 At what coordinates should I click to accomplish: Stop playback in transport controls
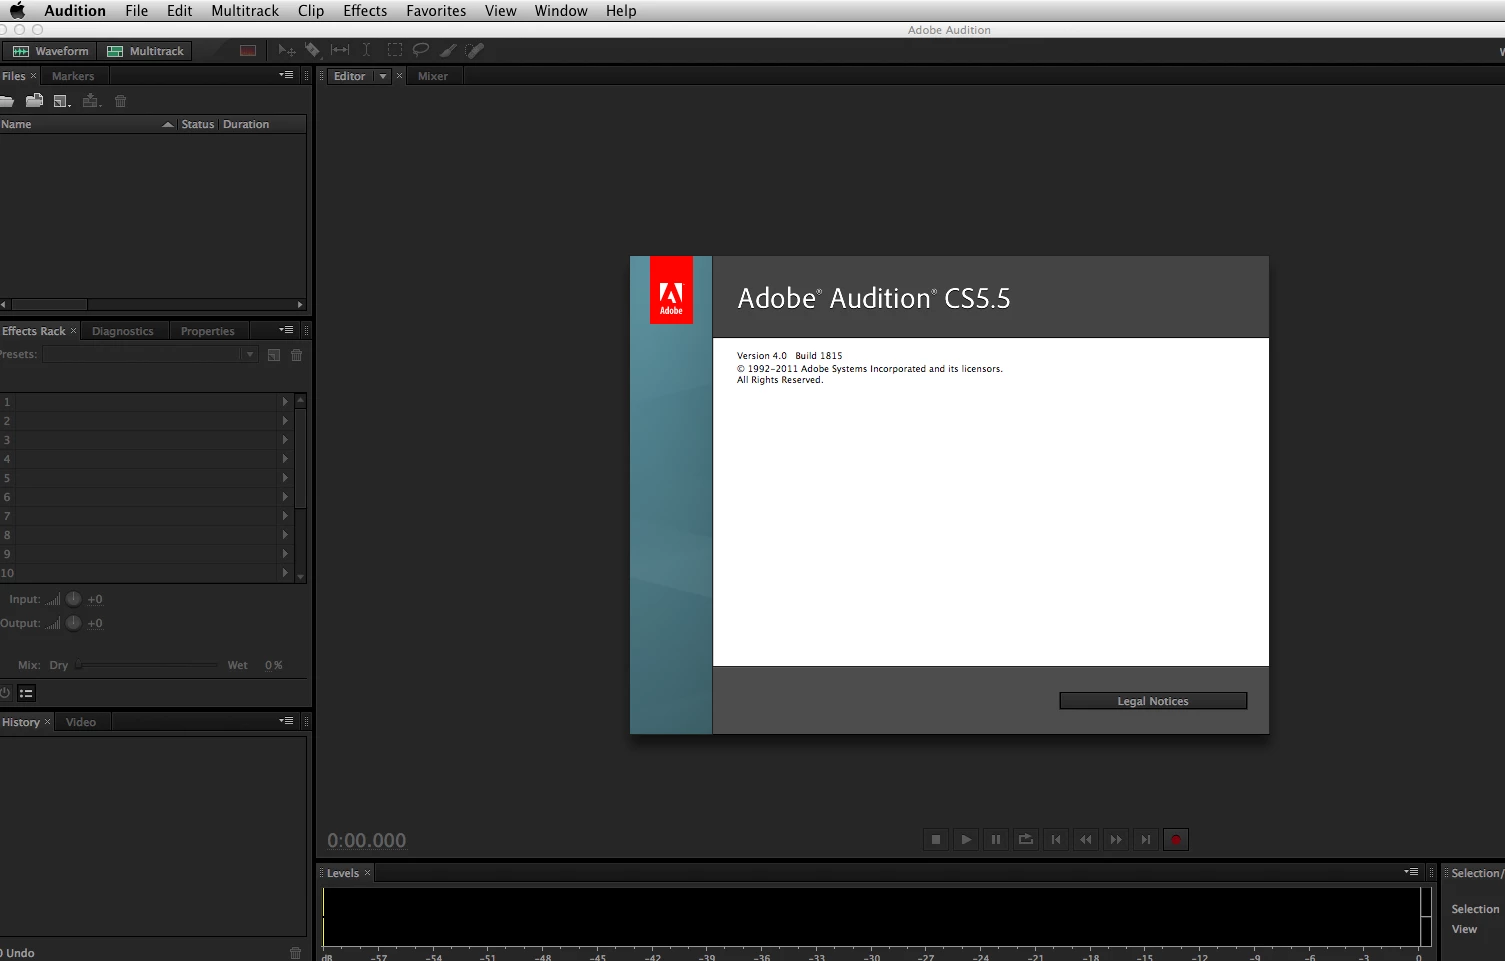click(936, 840)
